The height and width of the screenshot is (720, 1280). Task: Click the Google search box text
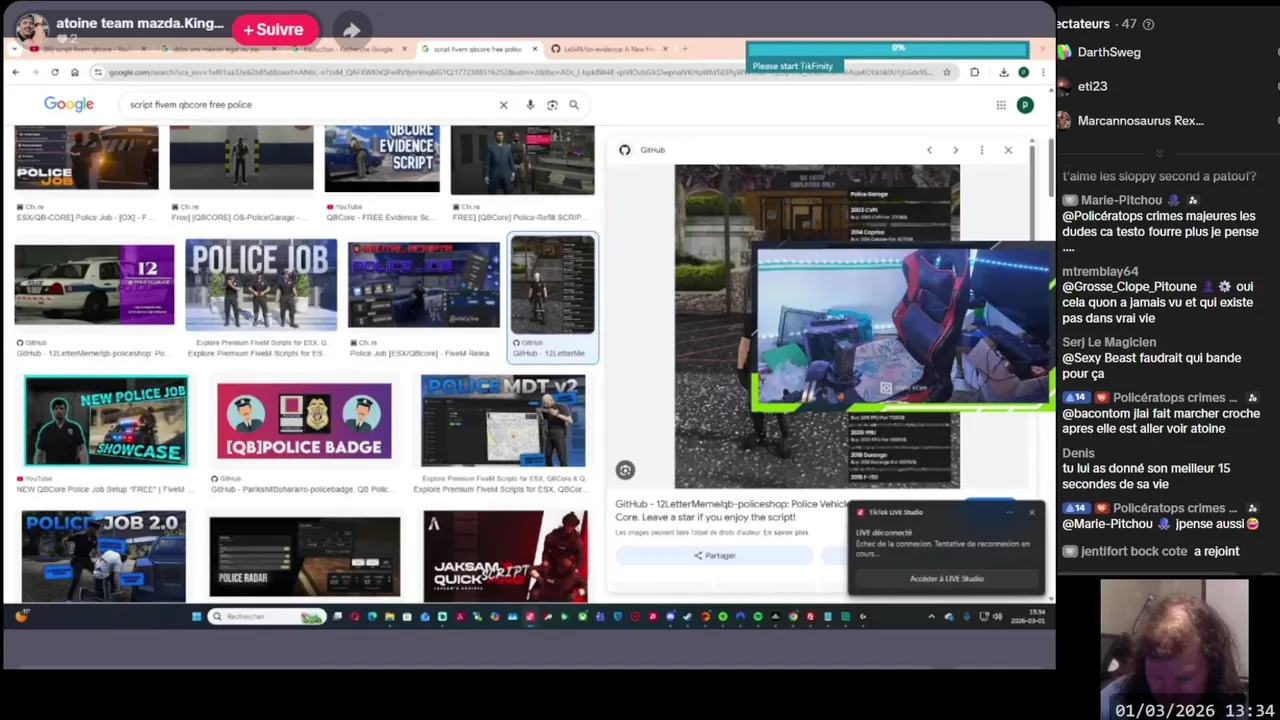tap(190, 104)
